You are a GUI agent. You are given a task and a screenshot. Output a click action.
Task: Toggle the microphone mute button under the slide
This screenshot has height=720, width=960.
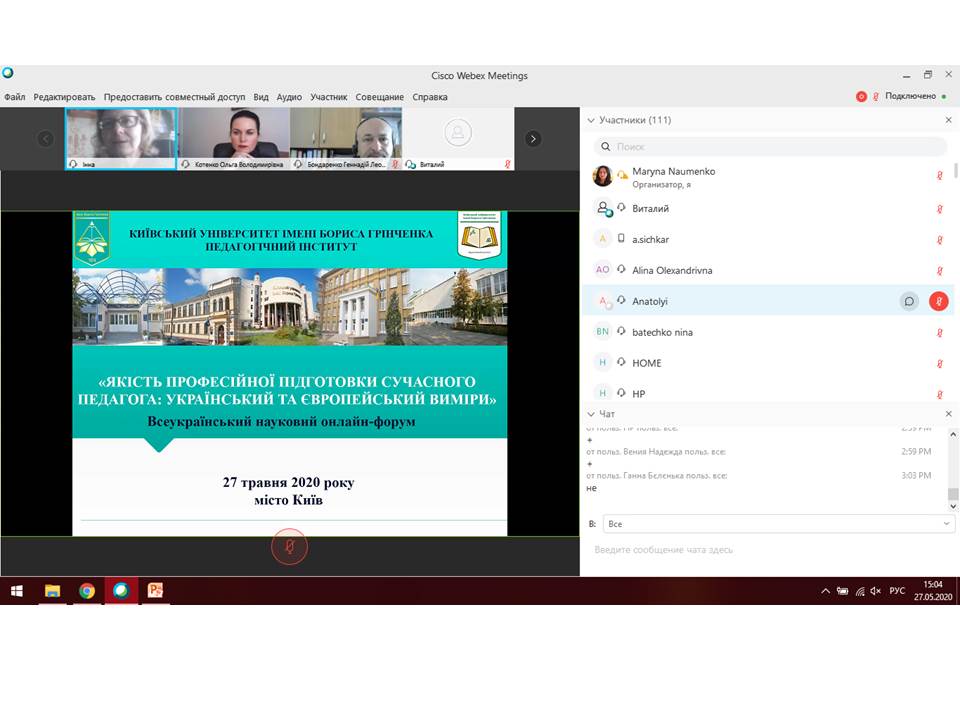click(x=289, y=547)
